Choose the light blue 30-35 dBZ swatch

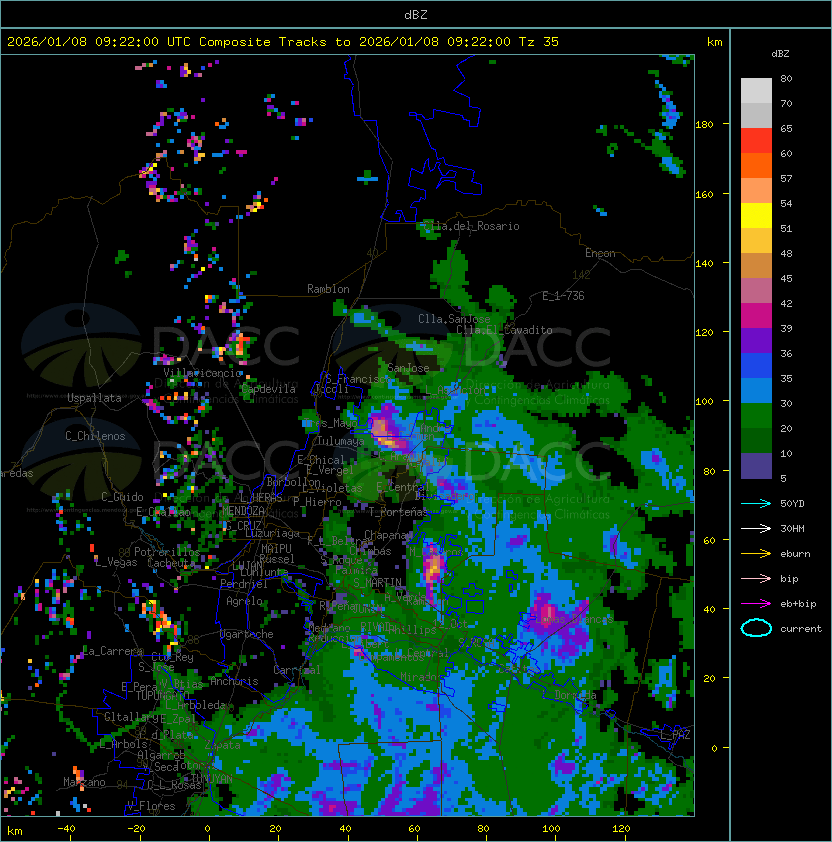(756, 391)
